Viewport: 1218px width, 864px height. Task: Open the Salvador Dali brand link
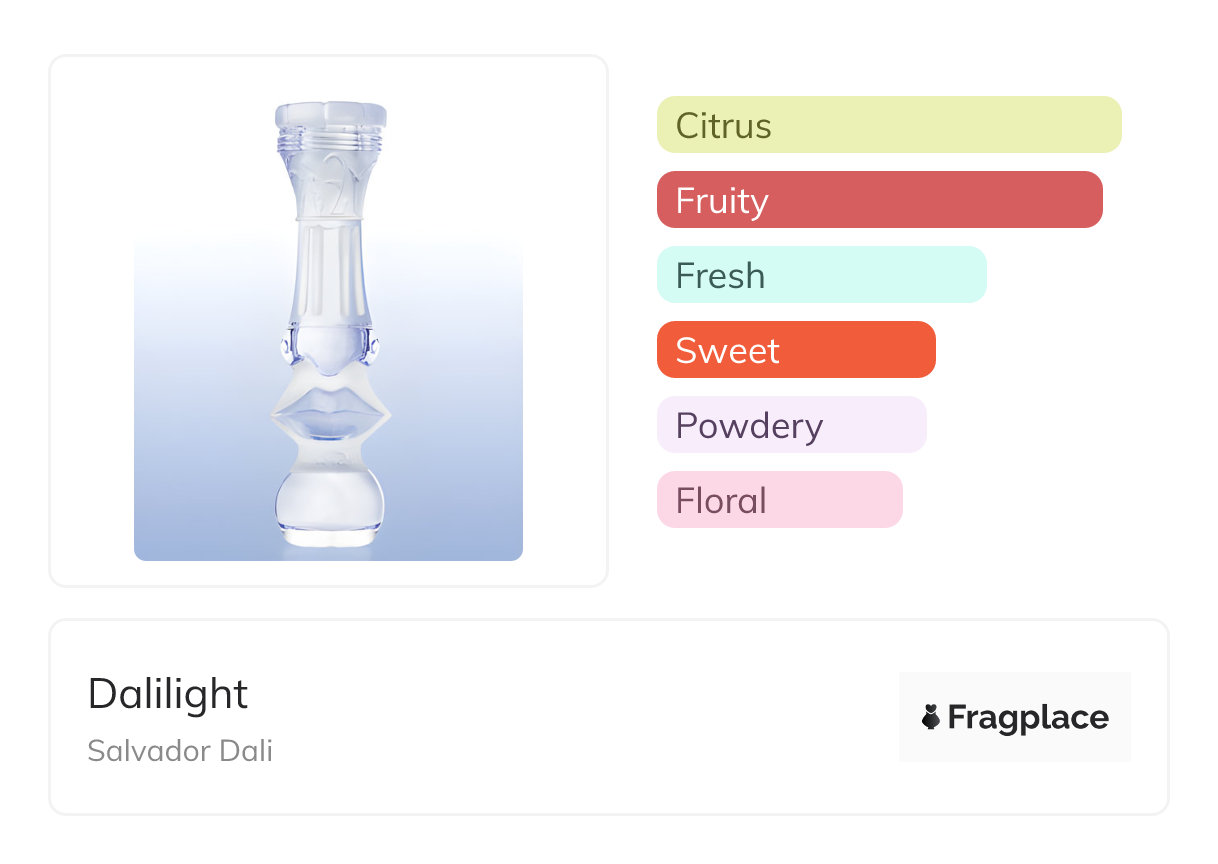pos(180,751)
